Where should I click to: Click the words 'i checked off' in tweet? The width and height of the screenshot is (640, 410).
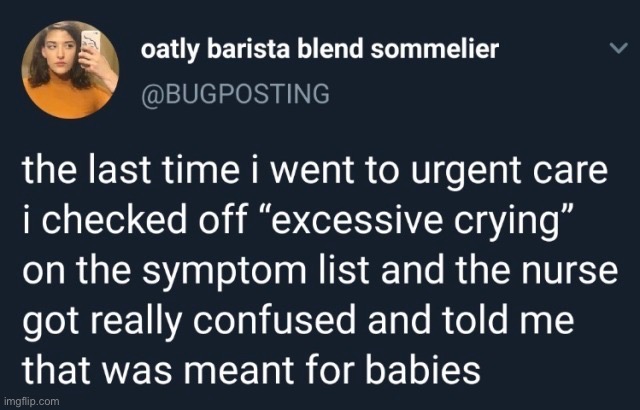135,221
